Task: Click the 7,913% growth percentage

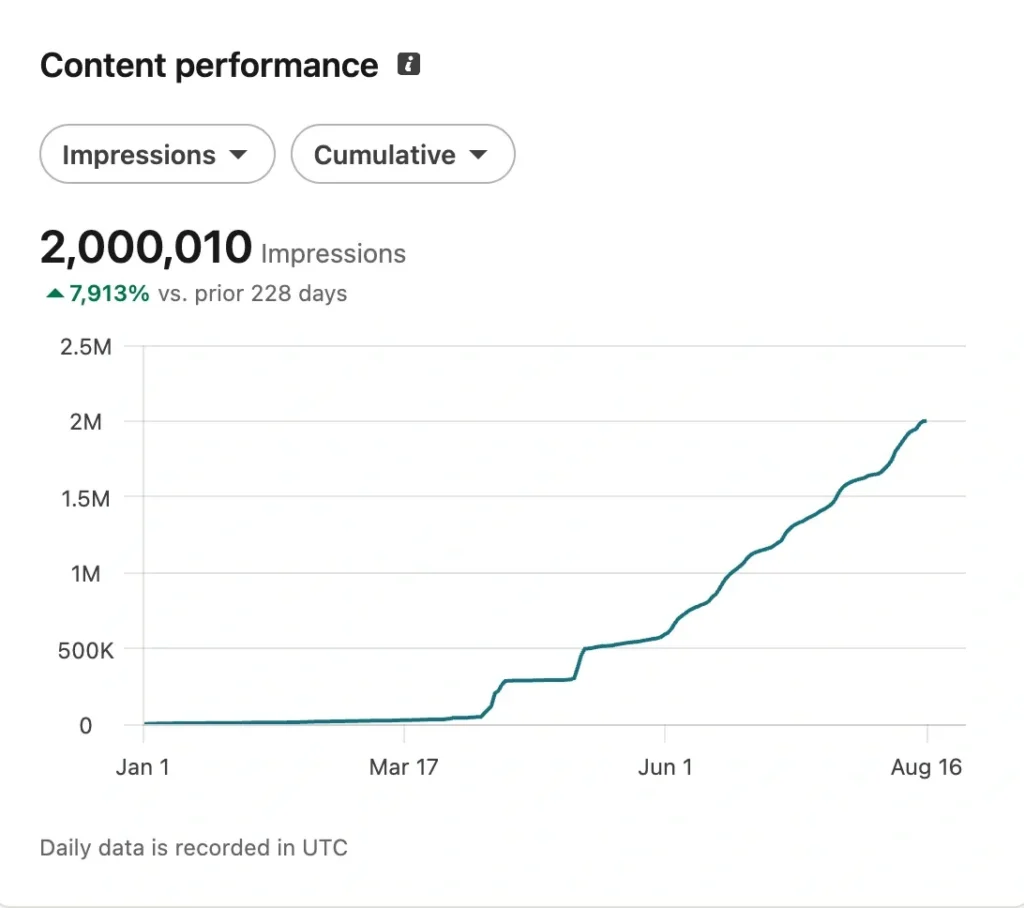Action: pyautogui.click(x=109, y=294)
